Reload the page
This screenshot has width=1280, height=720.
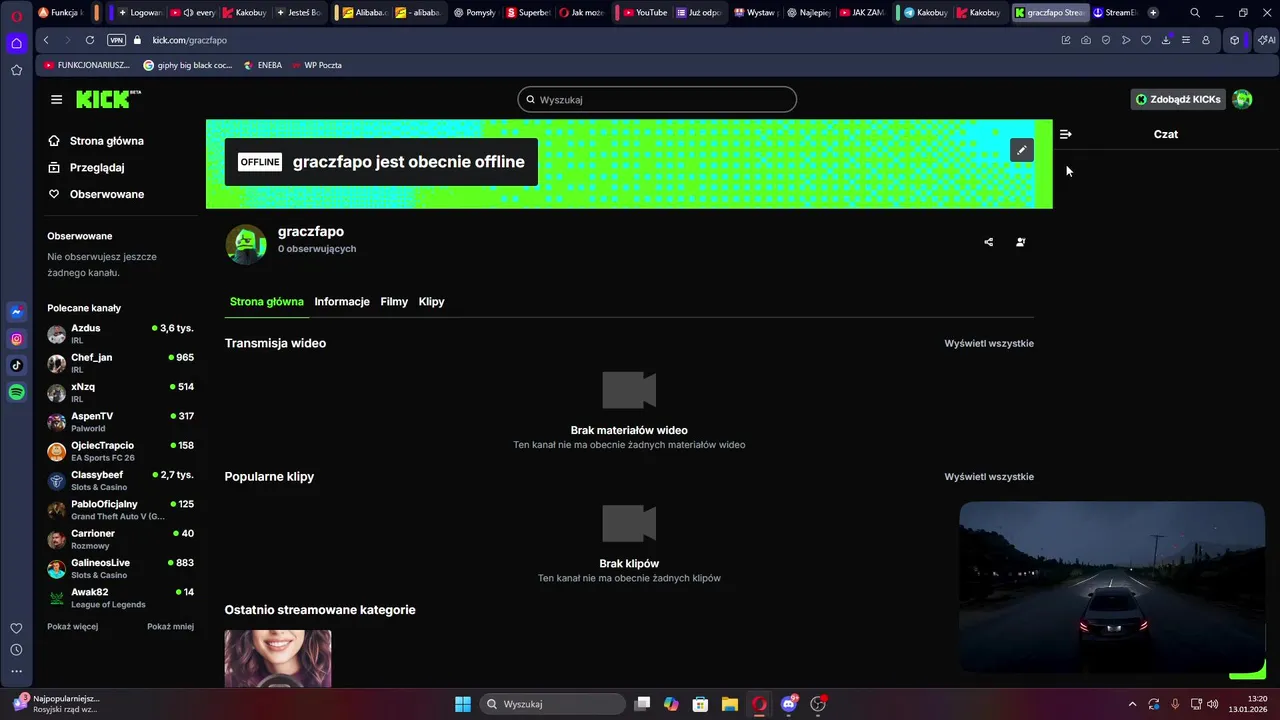90,40
